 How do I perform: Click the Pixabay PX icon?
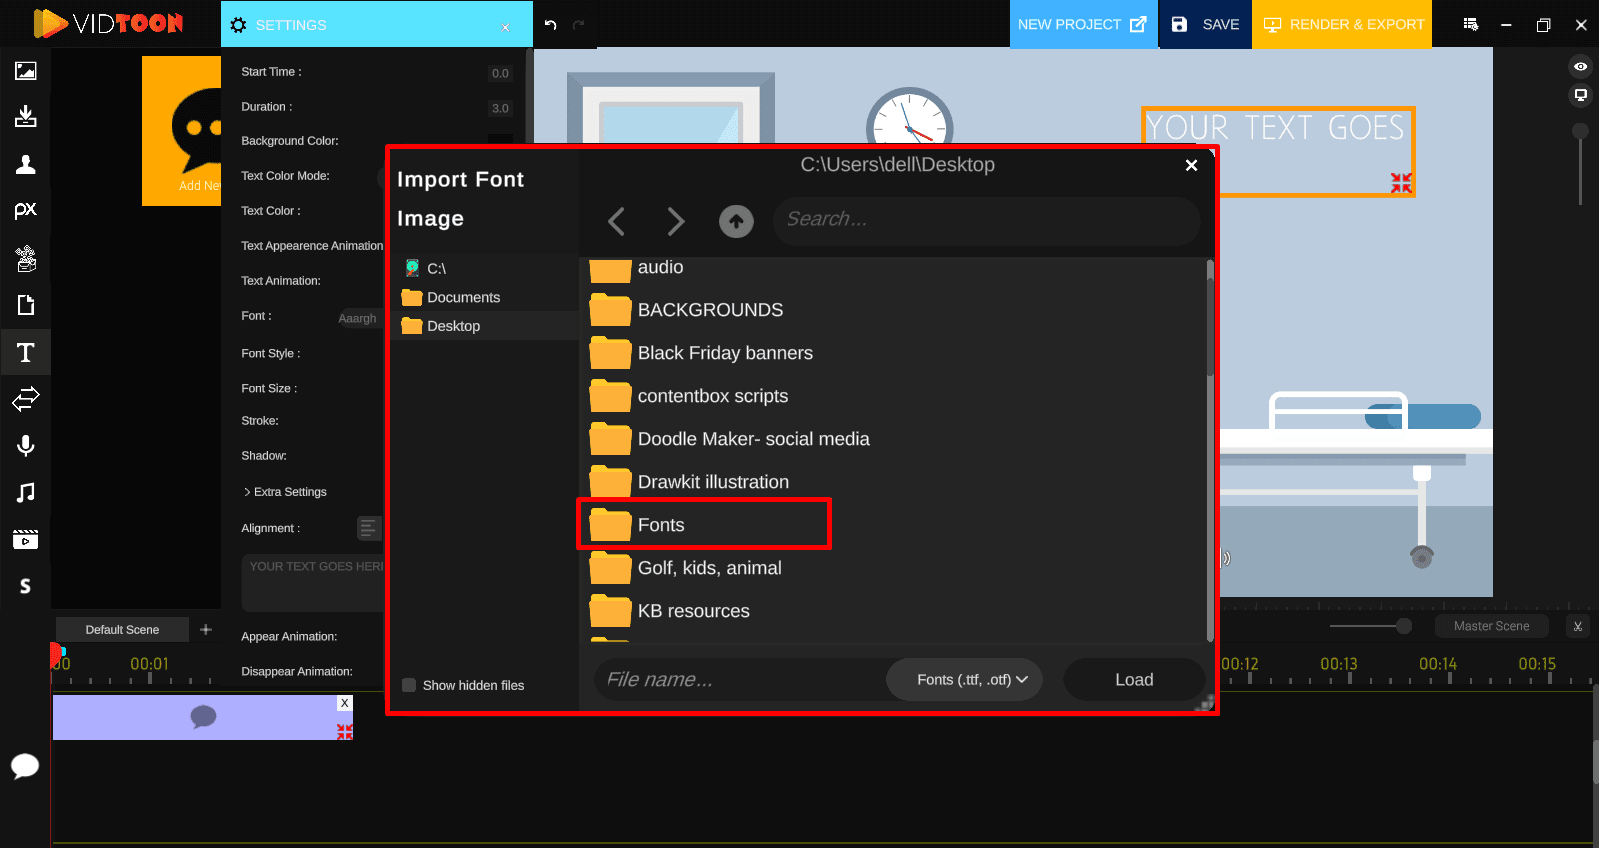tap(26, 210)
